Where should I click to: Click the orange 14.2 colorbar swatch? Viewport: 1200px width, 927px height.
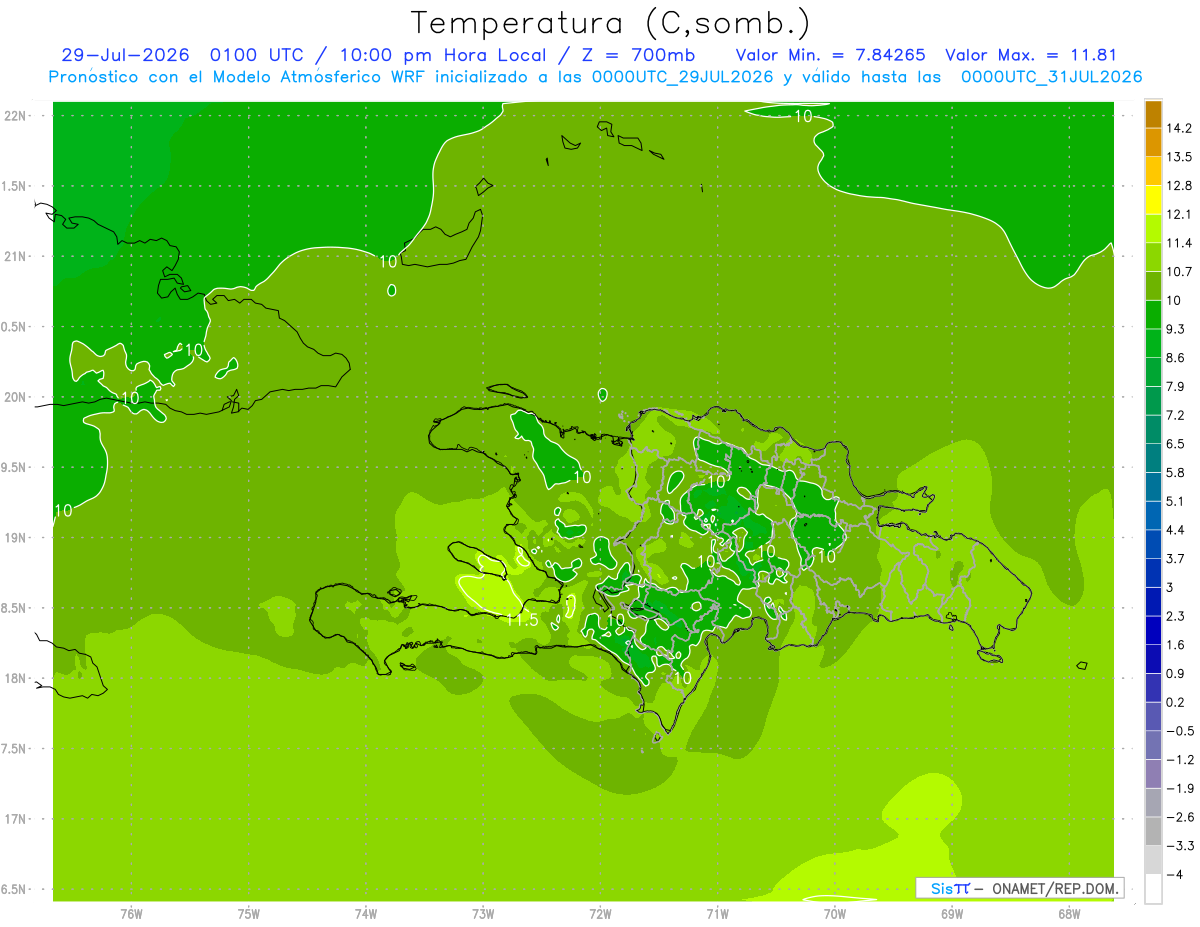click(x=1153, y=113)
